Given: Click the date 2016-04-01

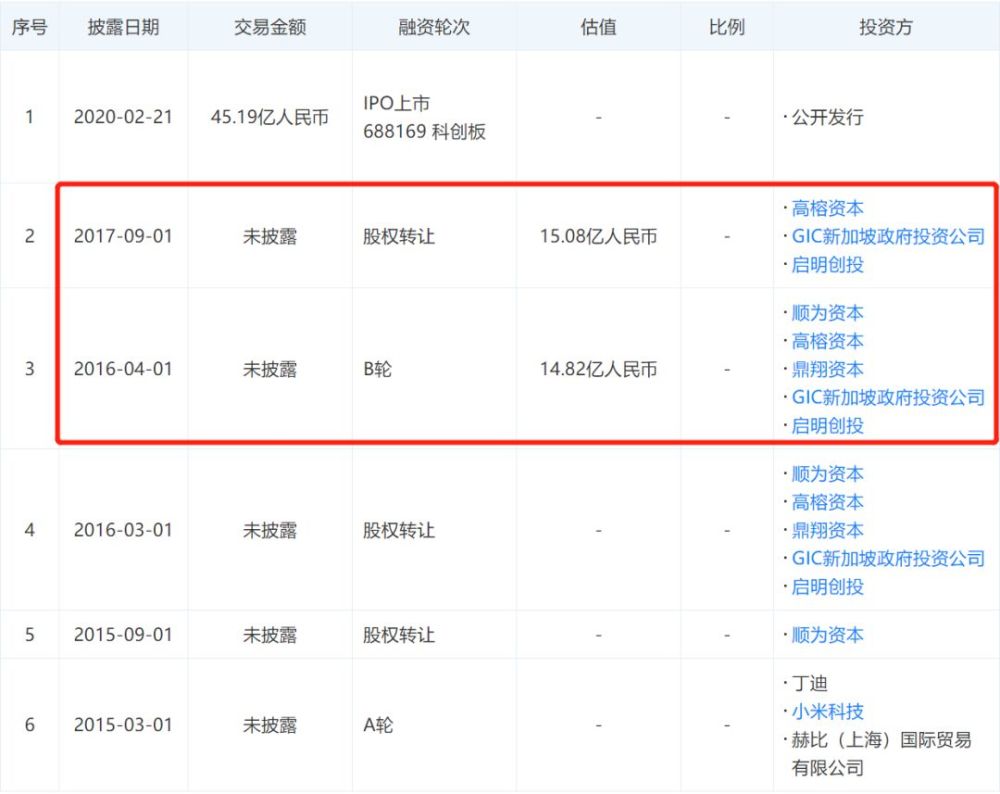Looking at the screenshot, I should point(123,369).
